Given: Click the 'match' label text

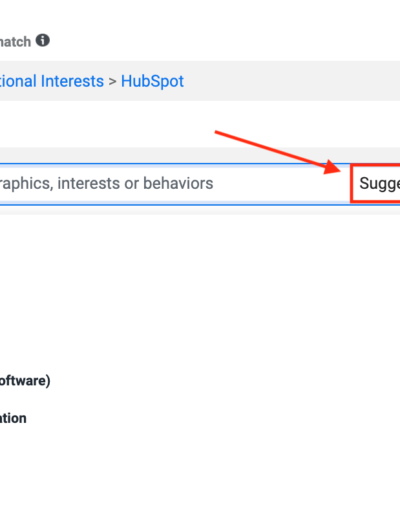Looking at the screenshot, I should [15, 42].
